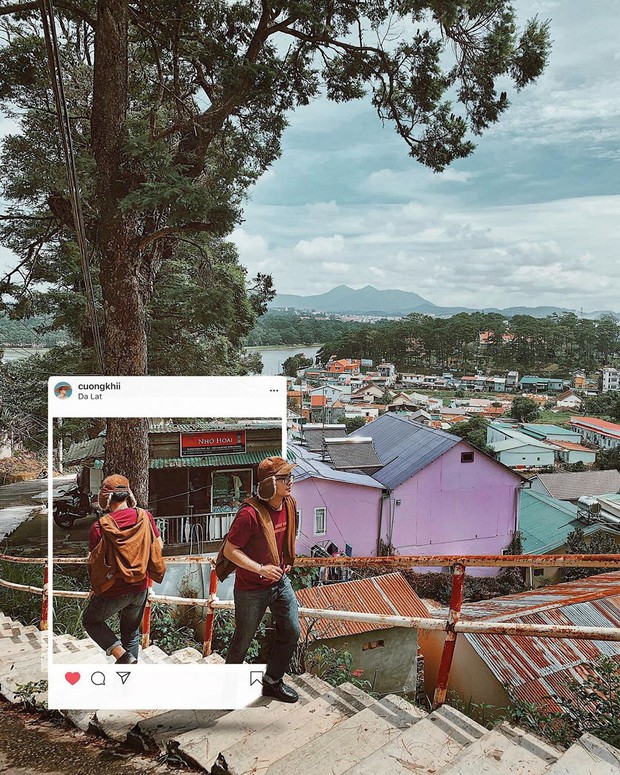This screenshot has height=775, width=620.
Task: Open comments via the speech bubble icon
Action: tap(98, 678)
